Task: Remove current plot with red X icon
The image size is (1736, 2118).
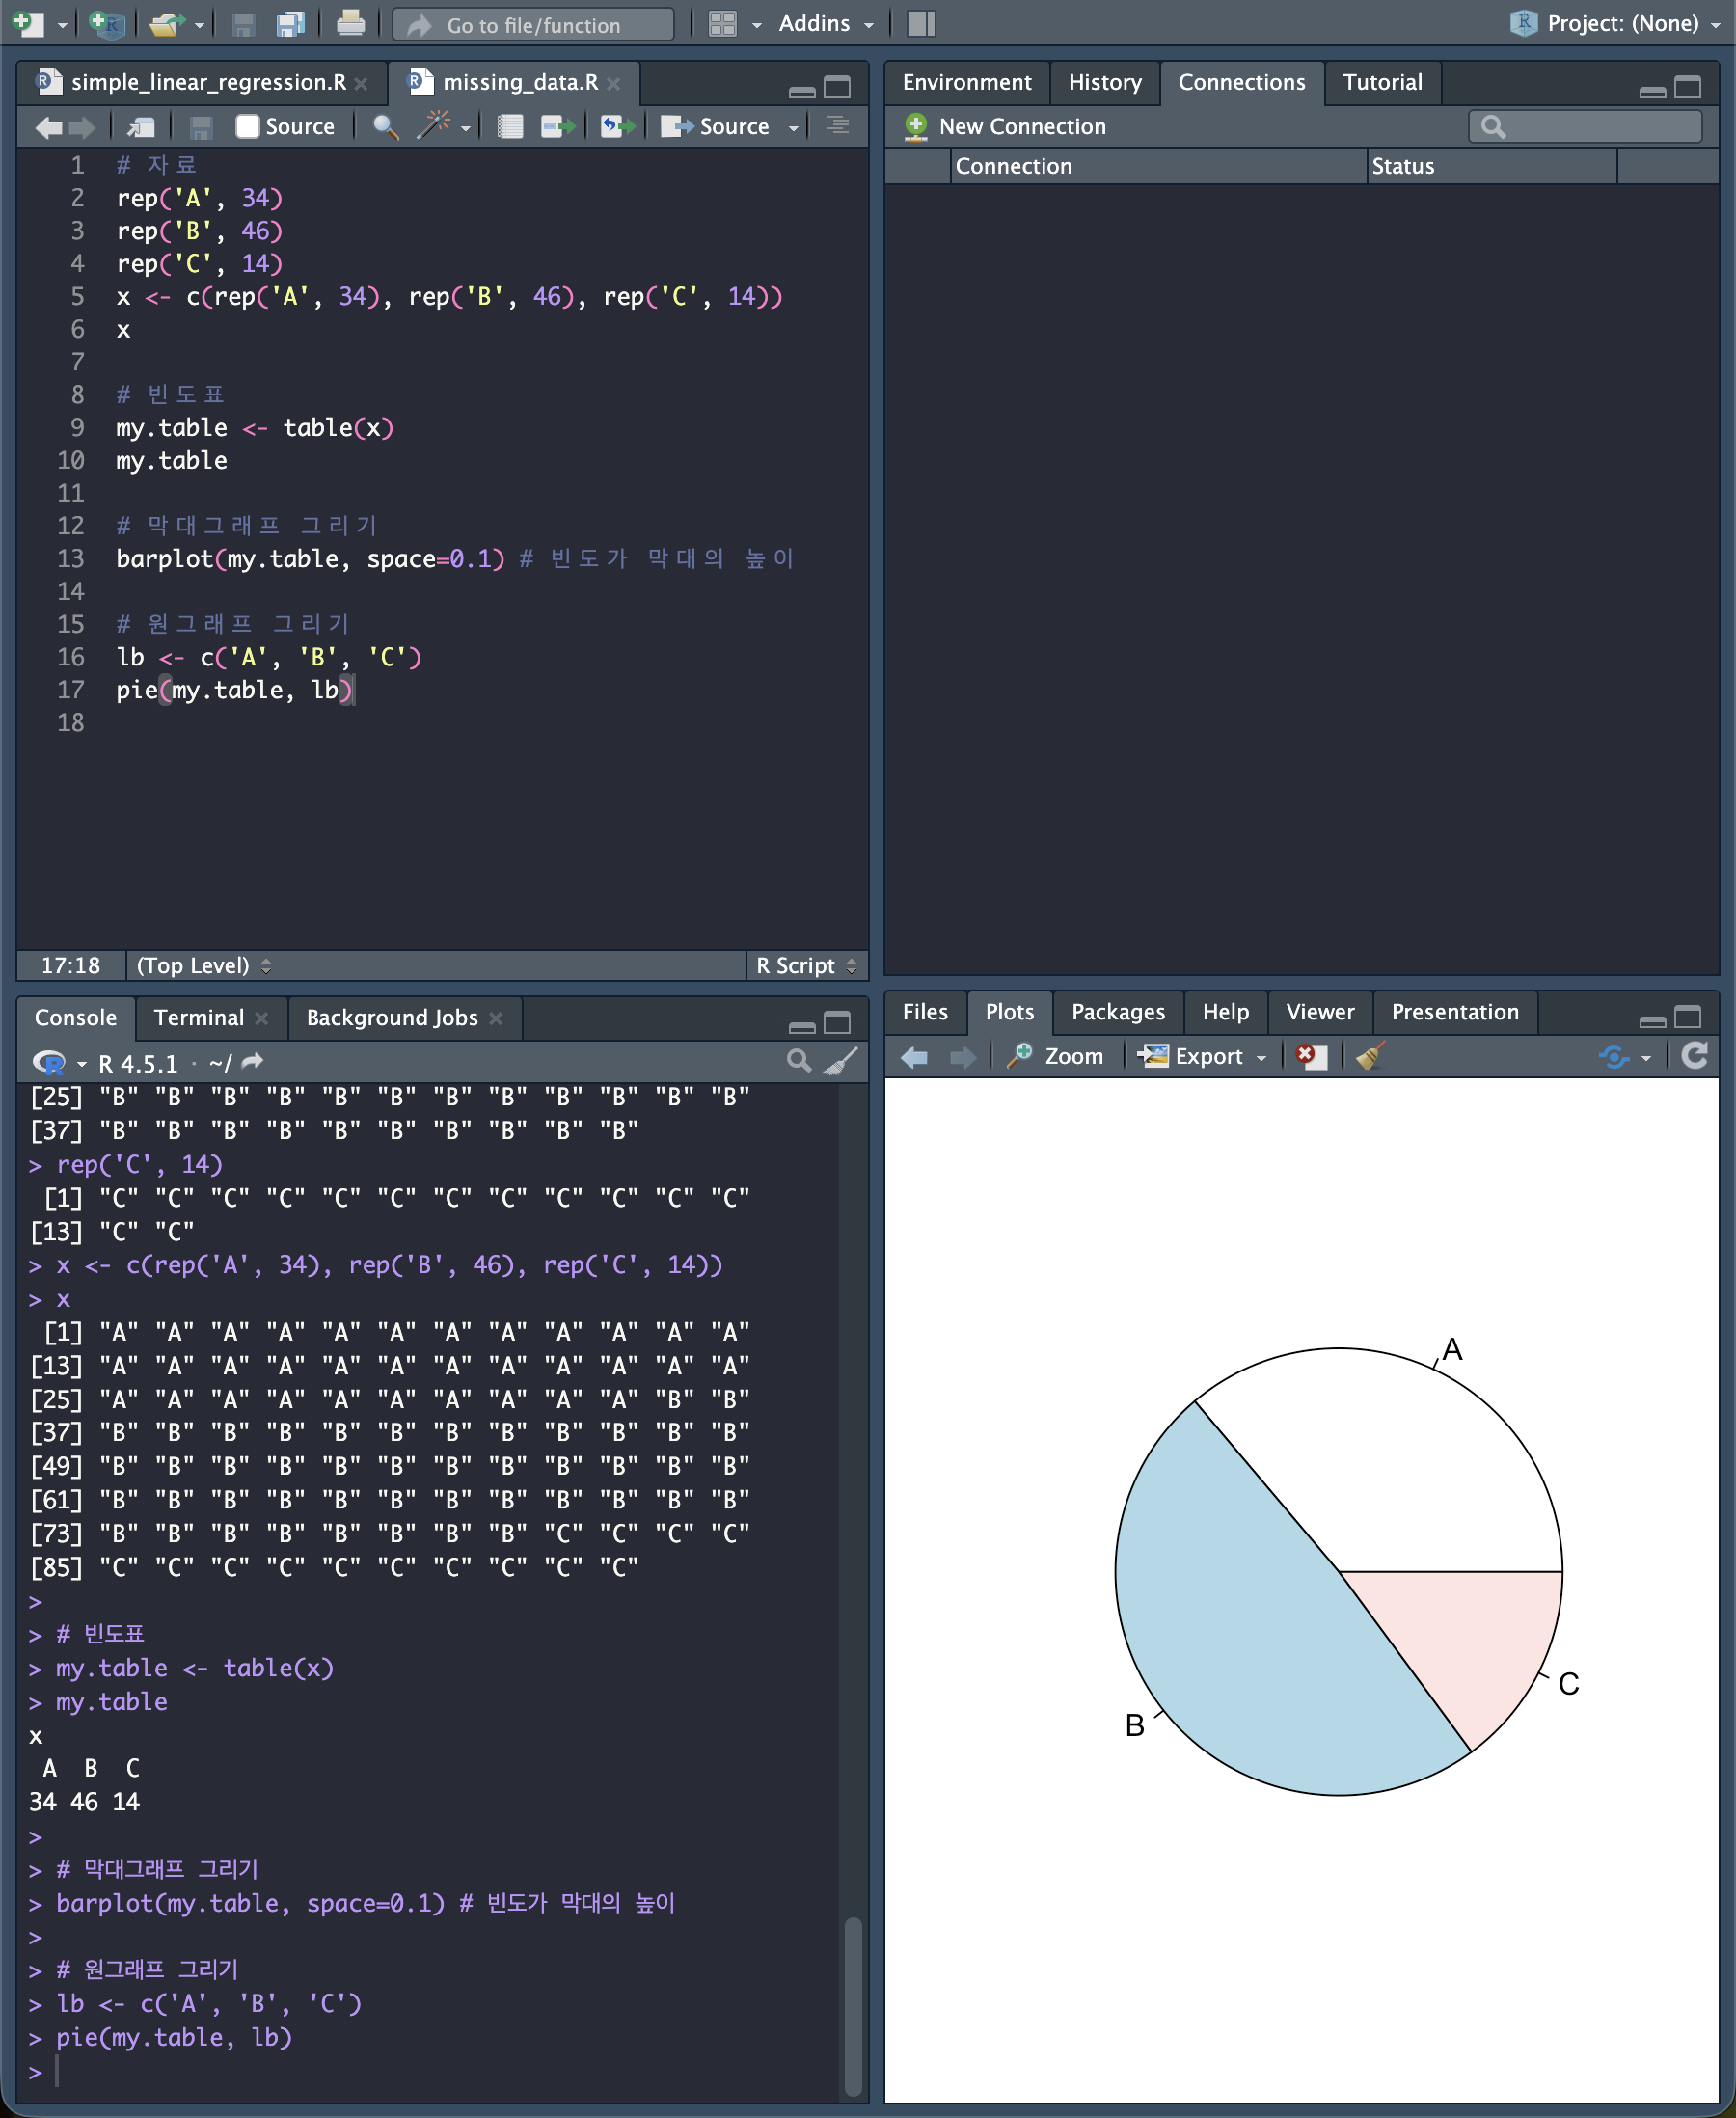Action: point(1310,1056)
